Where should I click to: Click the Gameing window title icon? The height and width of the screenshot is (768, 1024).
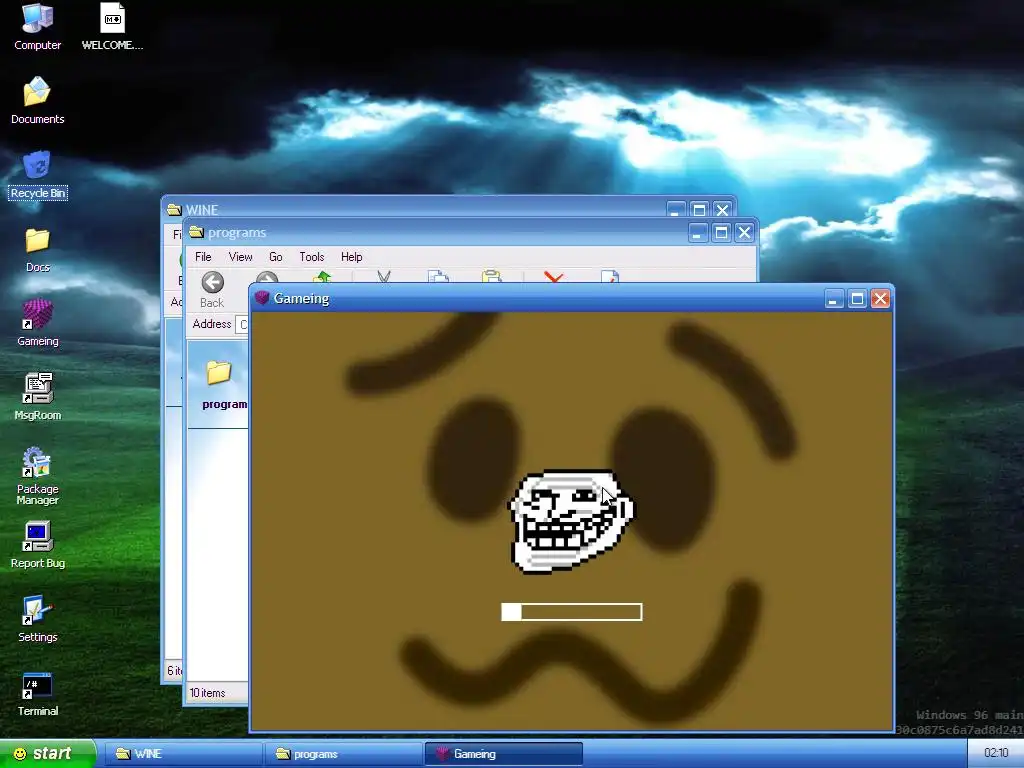pyautogui.click(x=262, y=298)
